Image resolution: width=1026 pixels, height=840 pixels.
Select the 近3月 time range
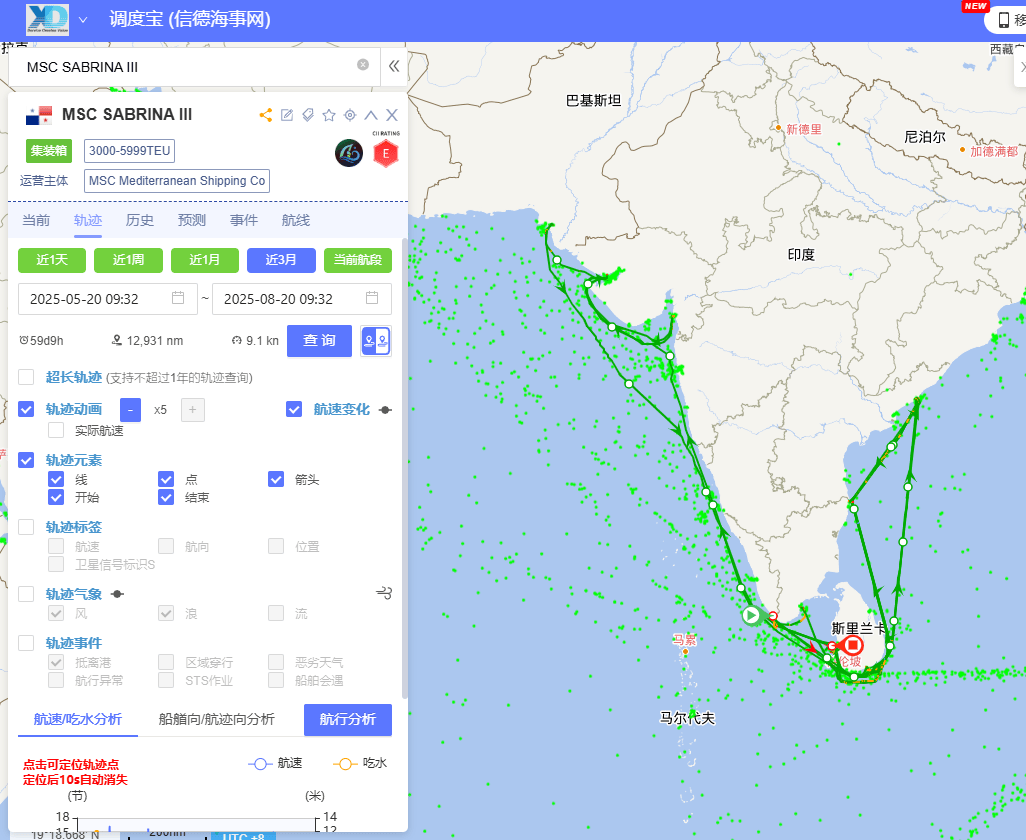click(x=281, y=260)
